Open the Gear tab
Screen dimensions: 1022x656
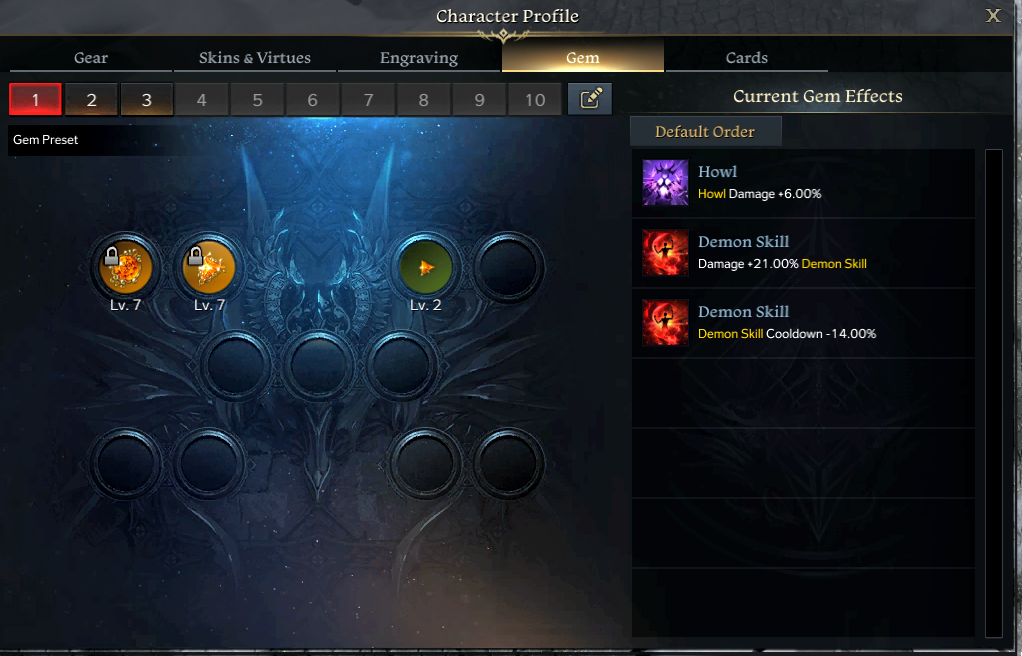tap(91, 57)
